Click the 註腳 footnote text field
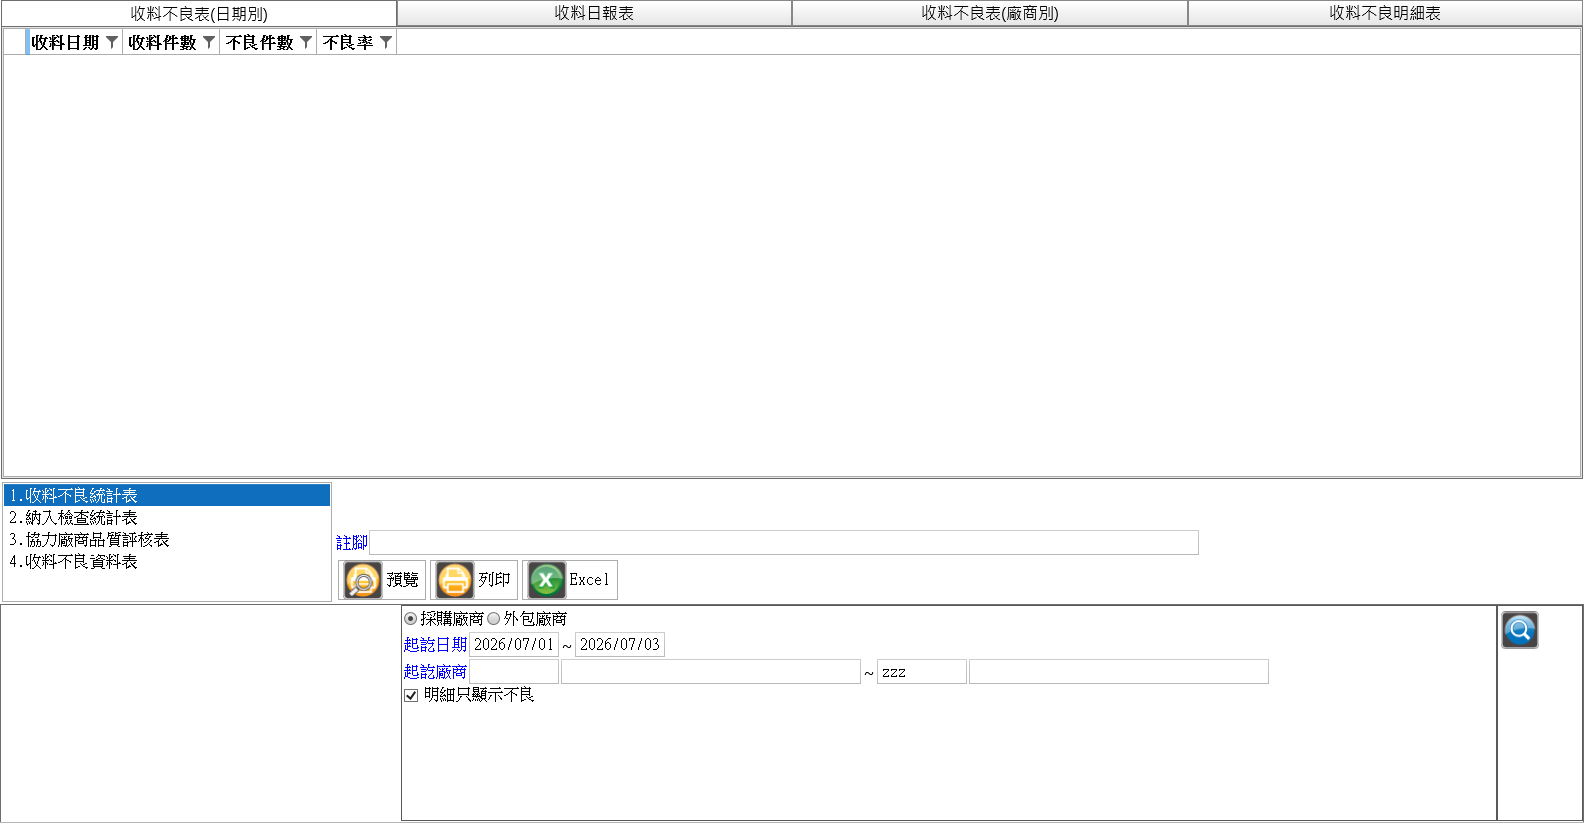Image resolution: width=1584 pixels, height=823 pixels. point(784,542)
